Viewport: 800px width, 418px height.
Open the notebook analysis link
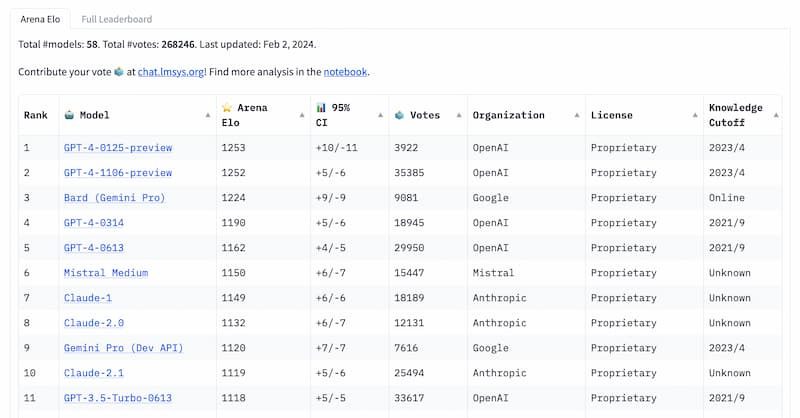345,72
